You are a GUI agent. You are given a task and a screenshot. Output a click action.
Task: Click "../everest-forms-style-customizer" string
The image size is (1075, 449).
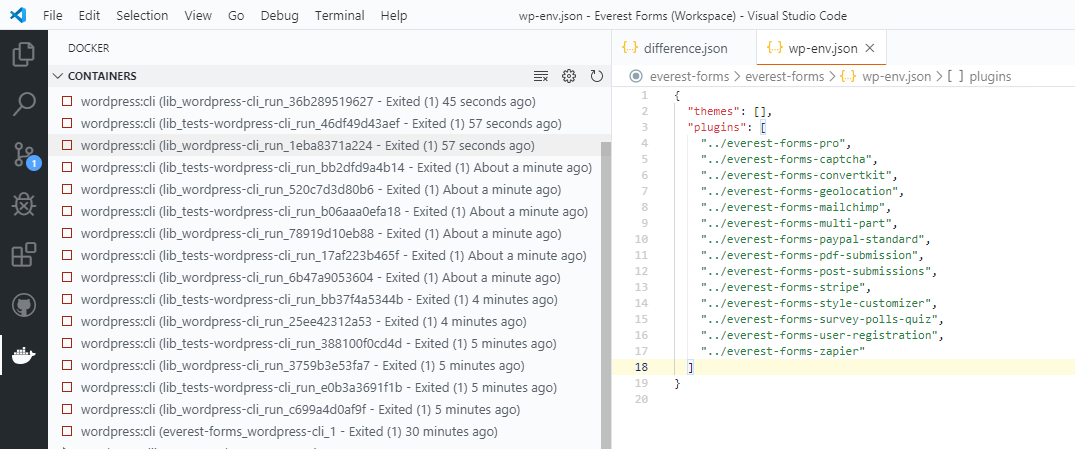tap(815, 303)
